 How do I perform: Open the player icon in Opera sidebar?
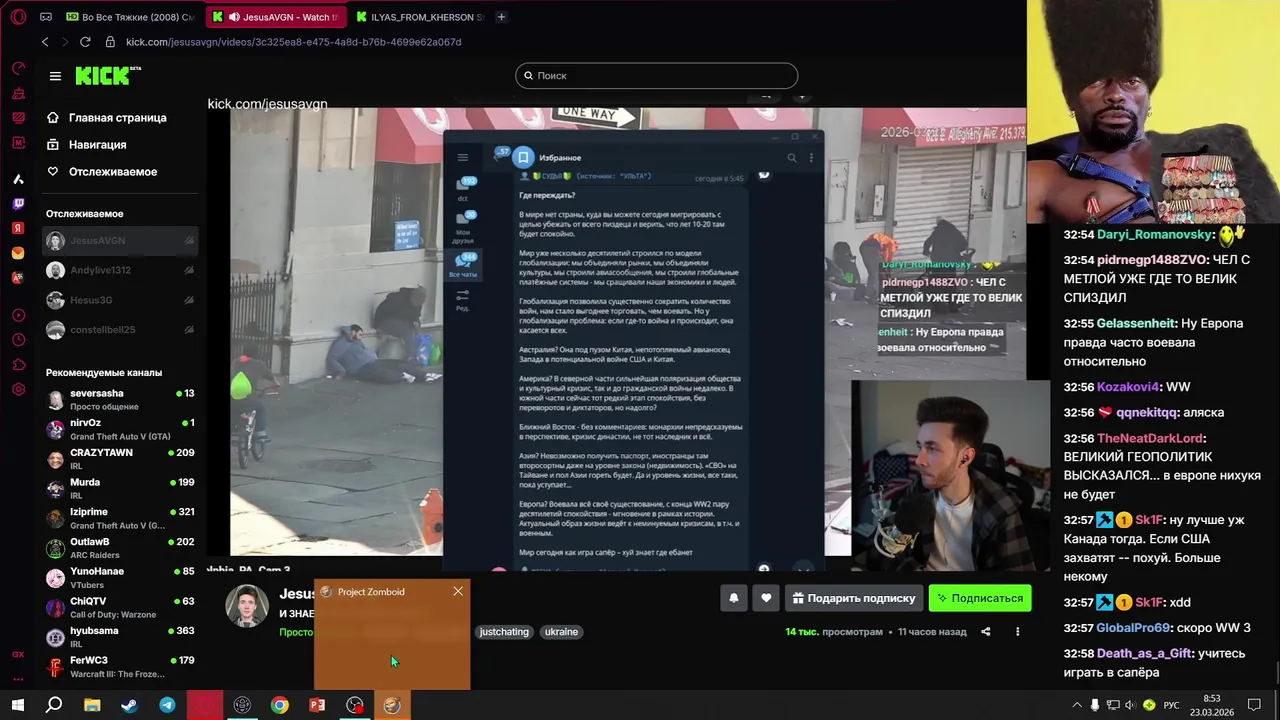click(18, 315)
